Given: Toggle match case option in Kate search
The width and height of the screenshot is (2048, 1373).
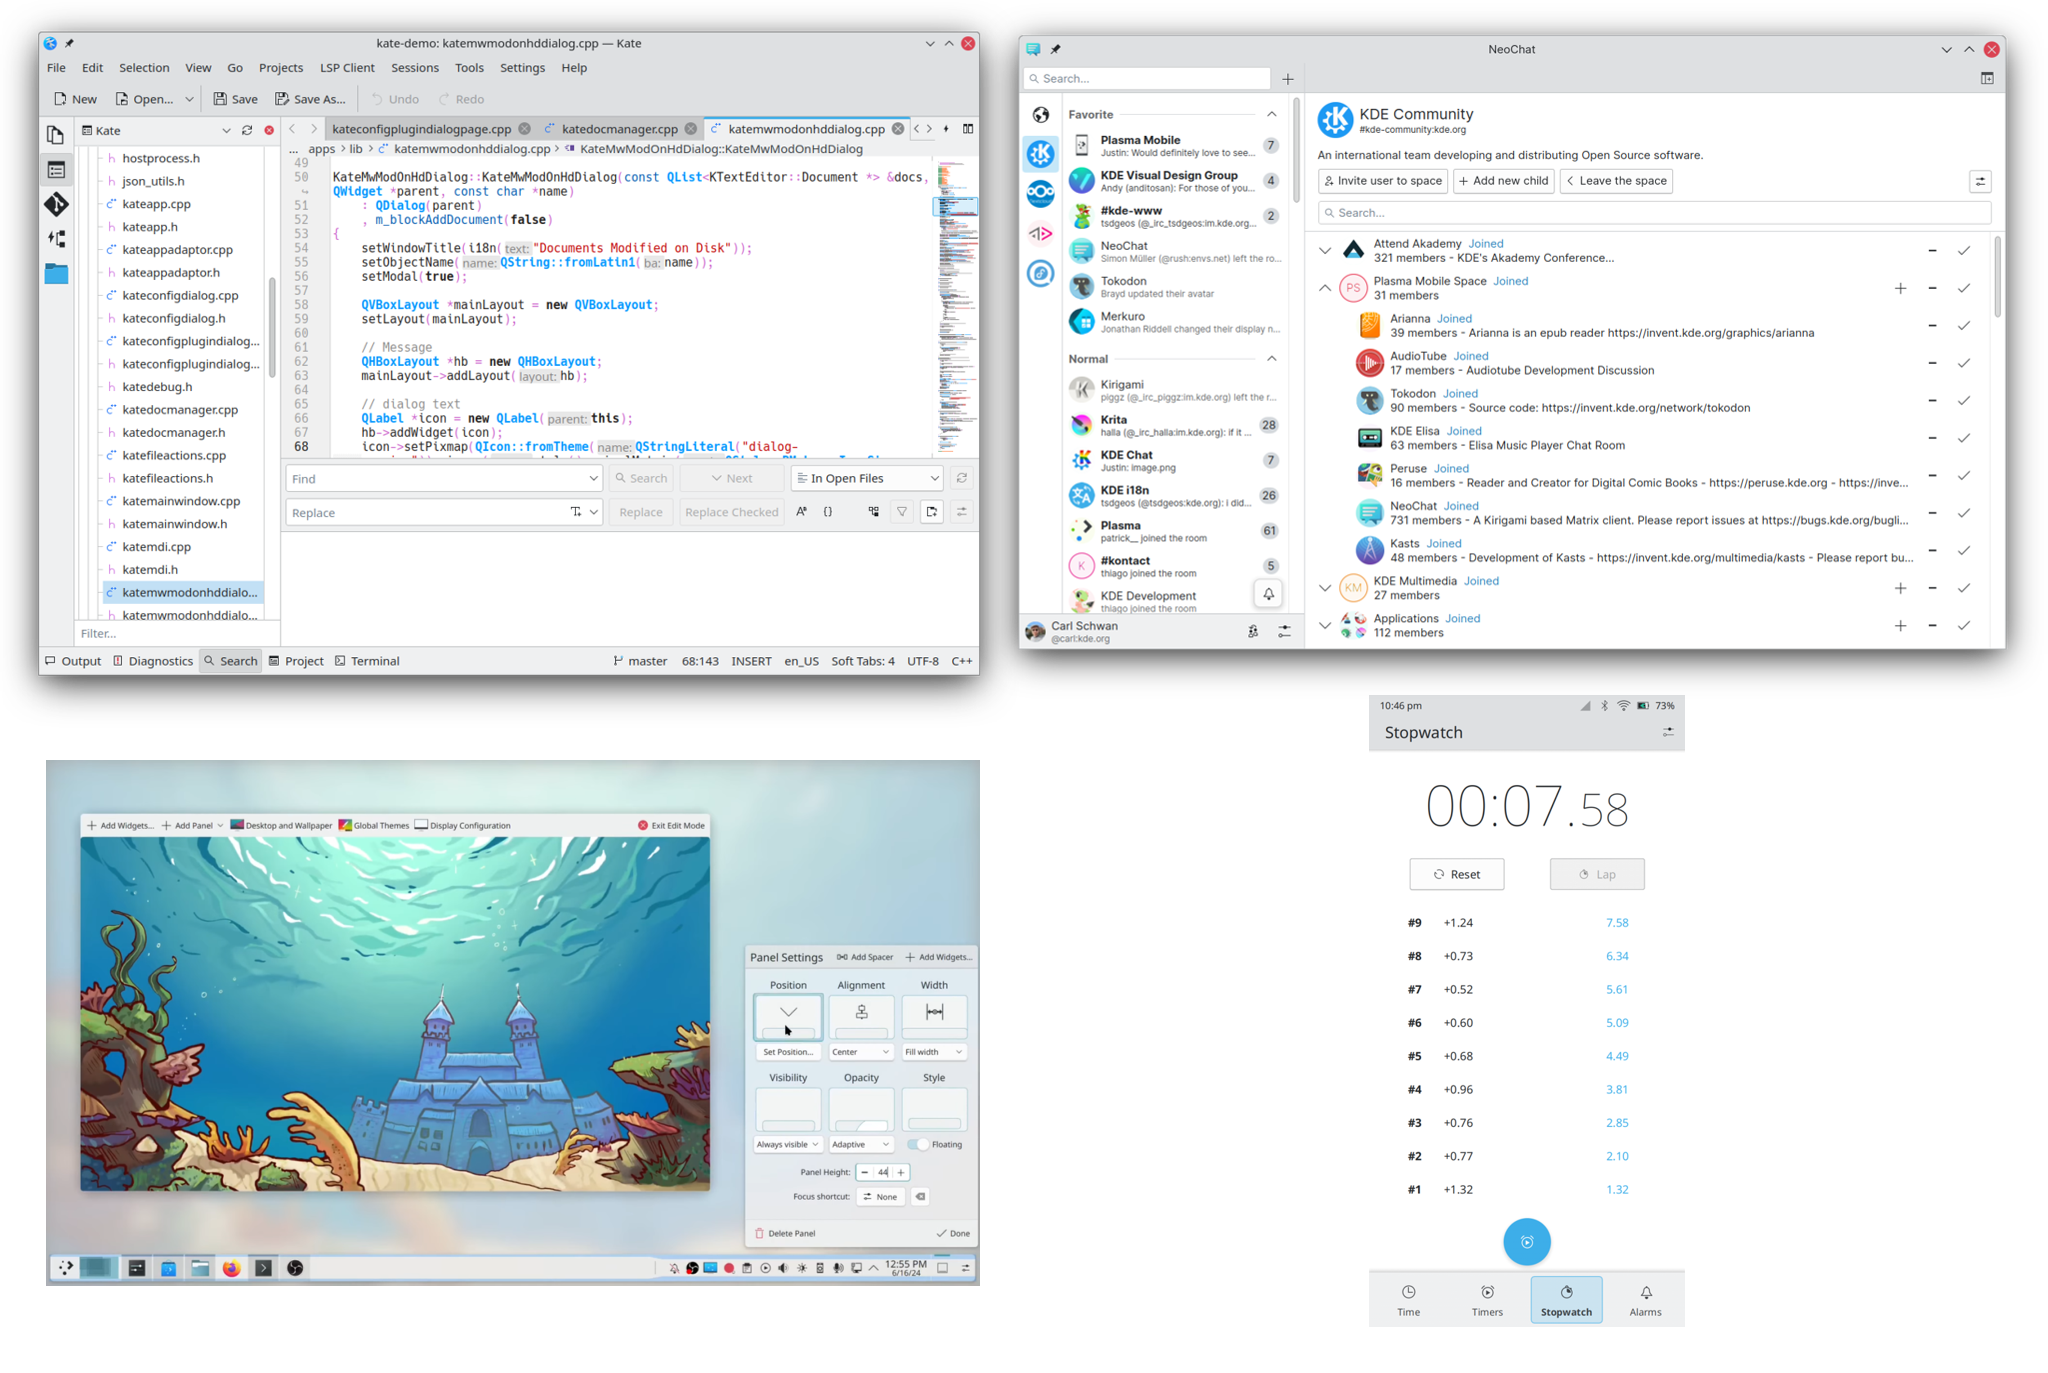Looking at the screenshot, I should point(801,512).
